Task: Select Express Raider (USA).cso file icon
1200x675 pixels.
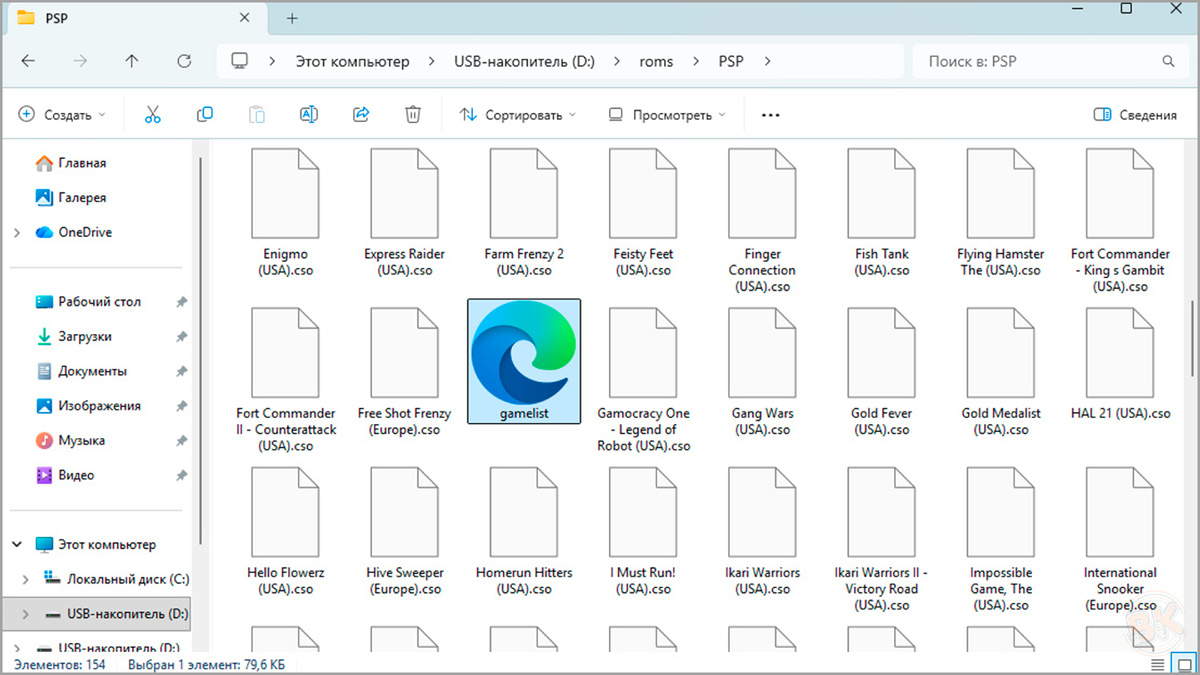Action: (404, 193)
